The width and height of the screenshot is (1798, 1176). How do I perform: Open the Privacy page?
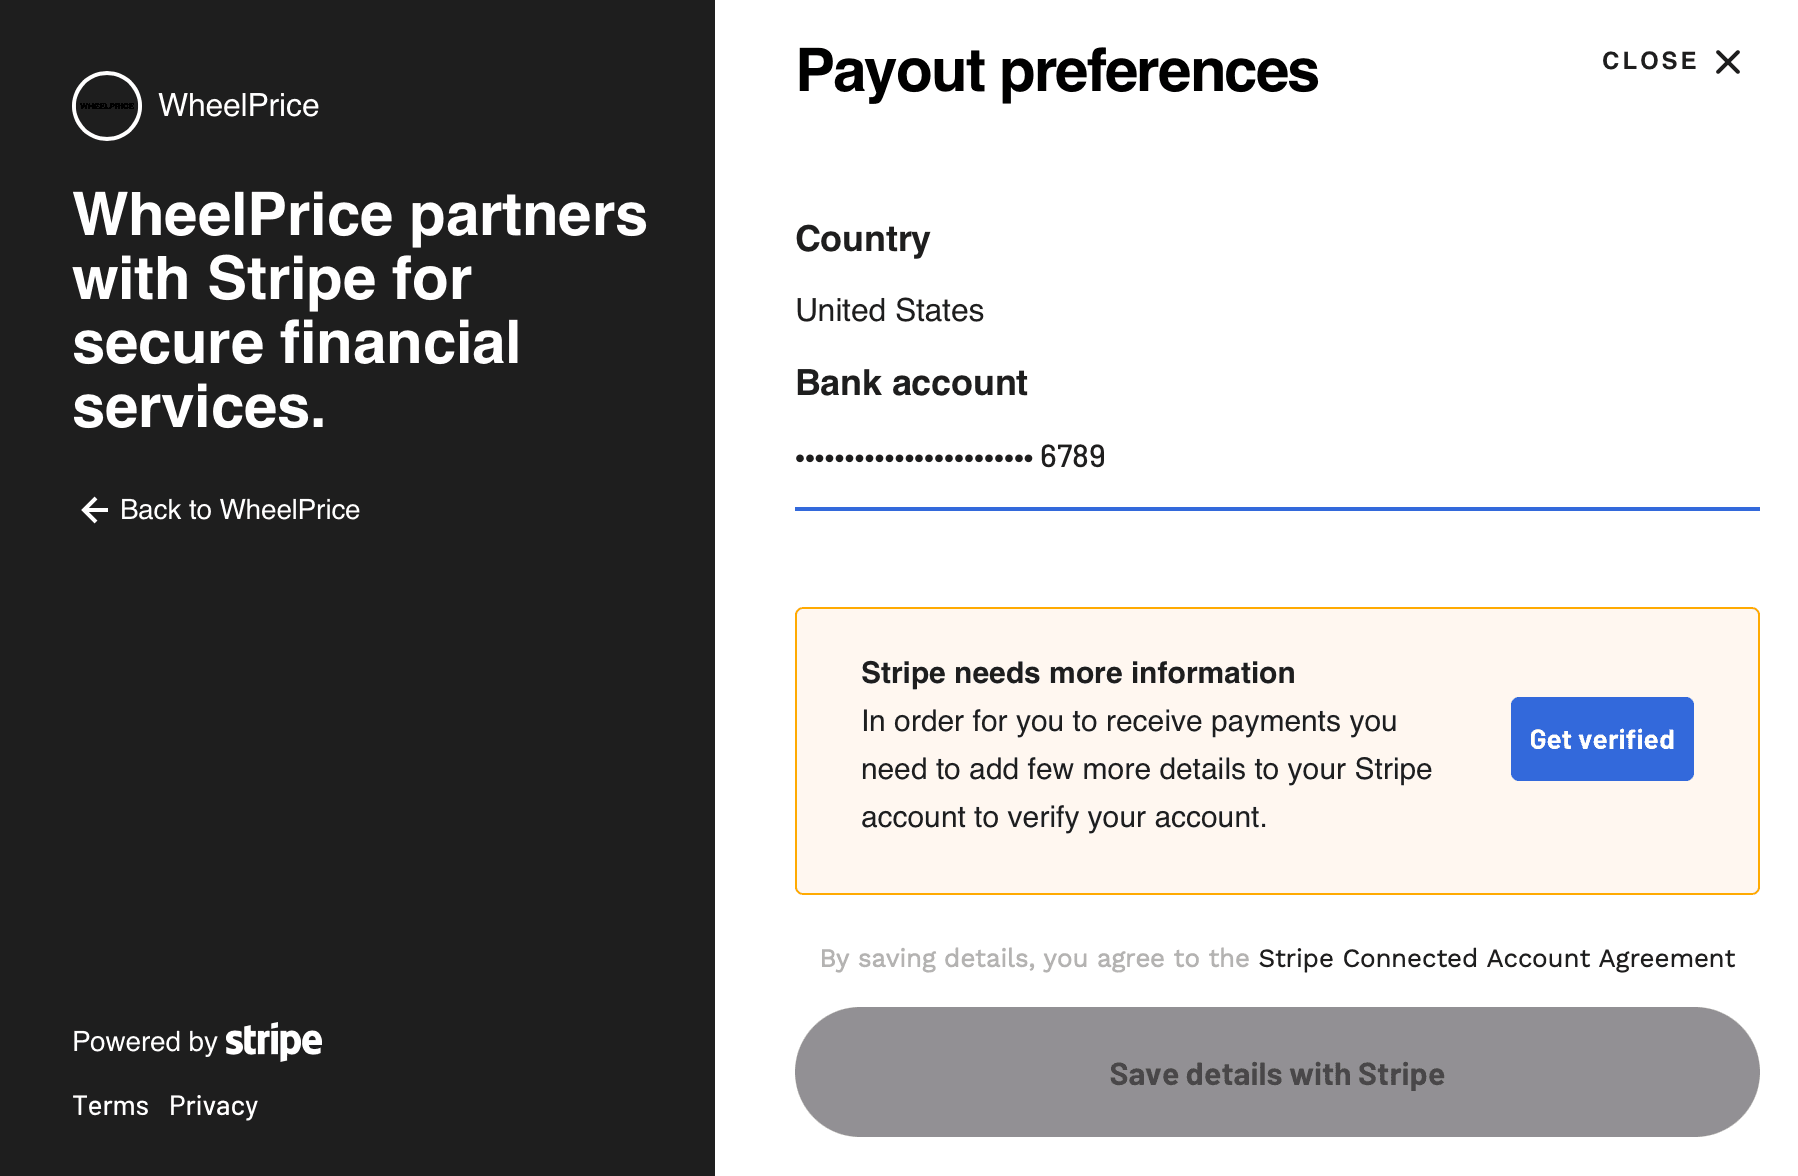tap(213, 1105)
